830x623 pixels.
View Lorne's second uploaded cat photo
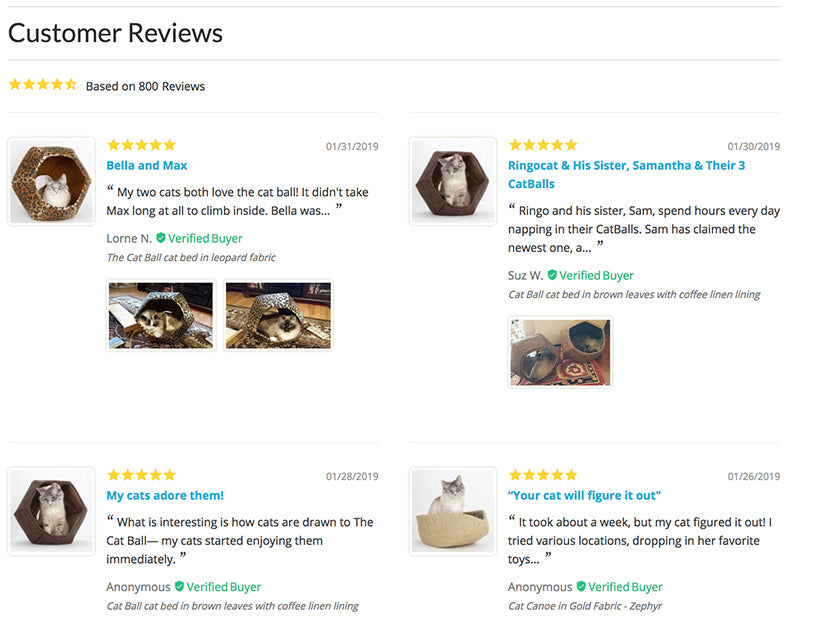click(278, 315)
